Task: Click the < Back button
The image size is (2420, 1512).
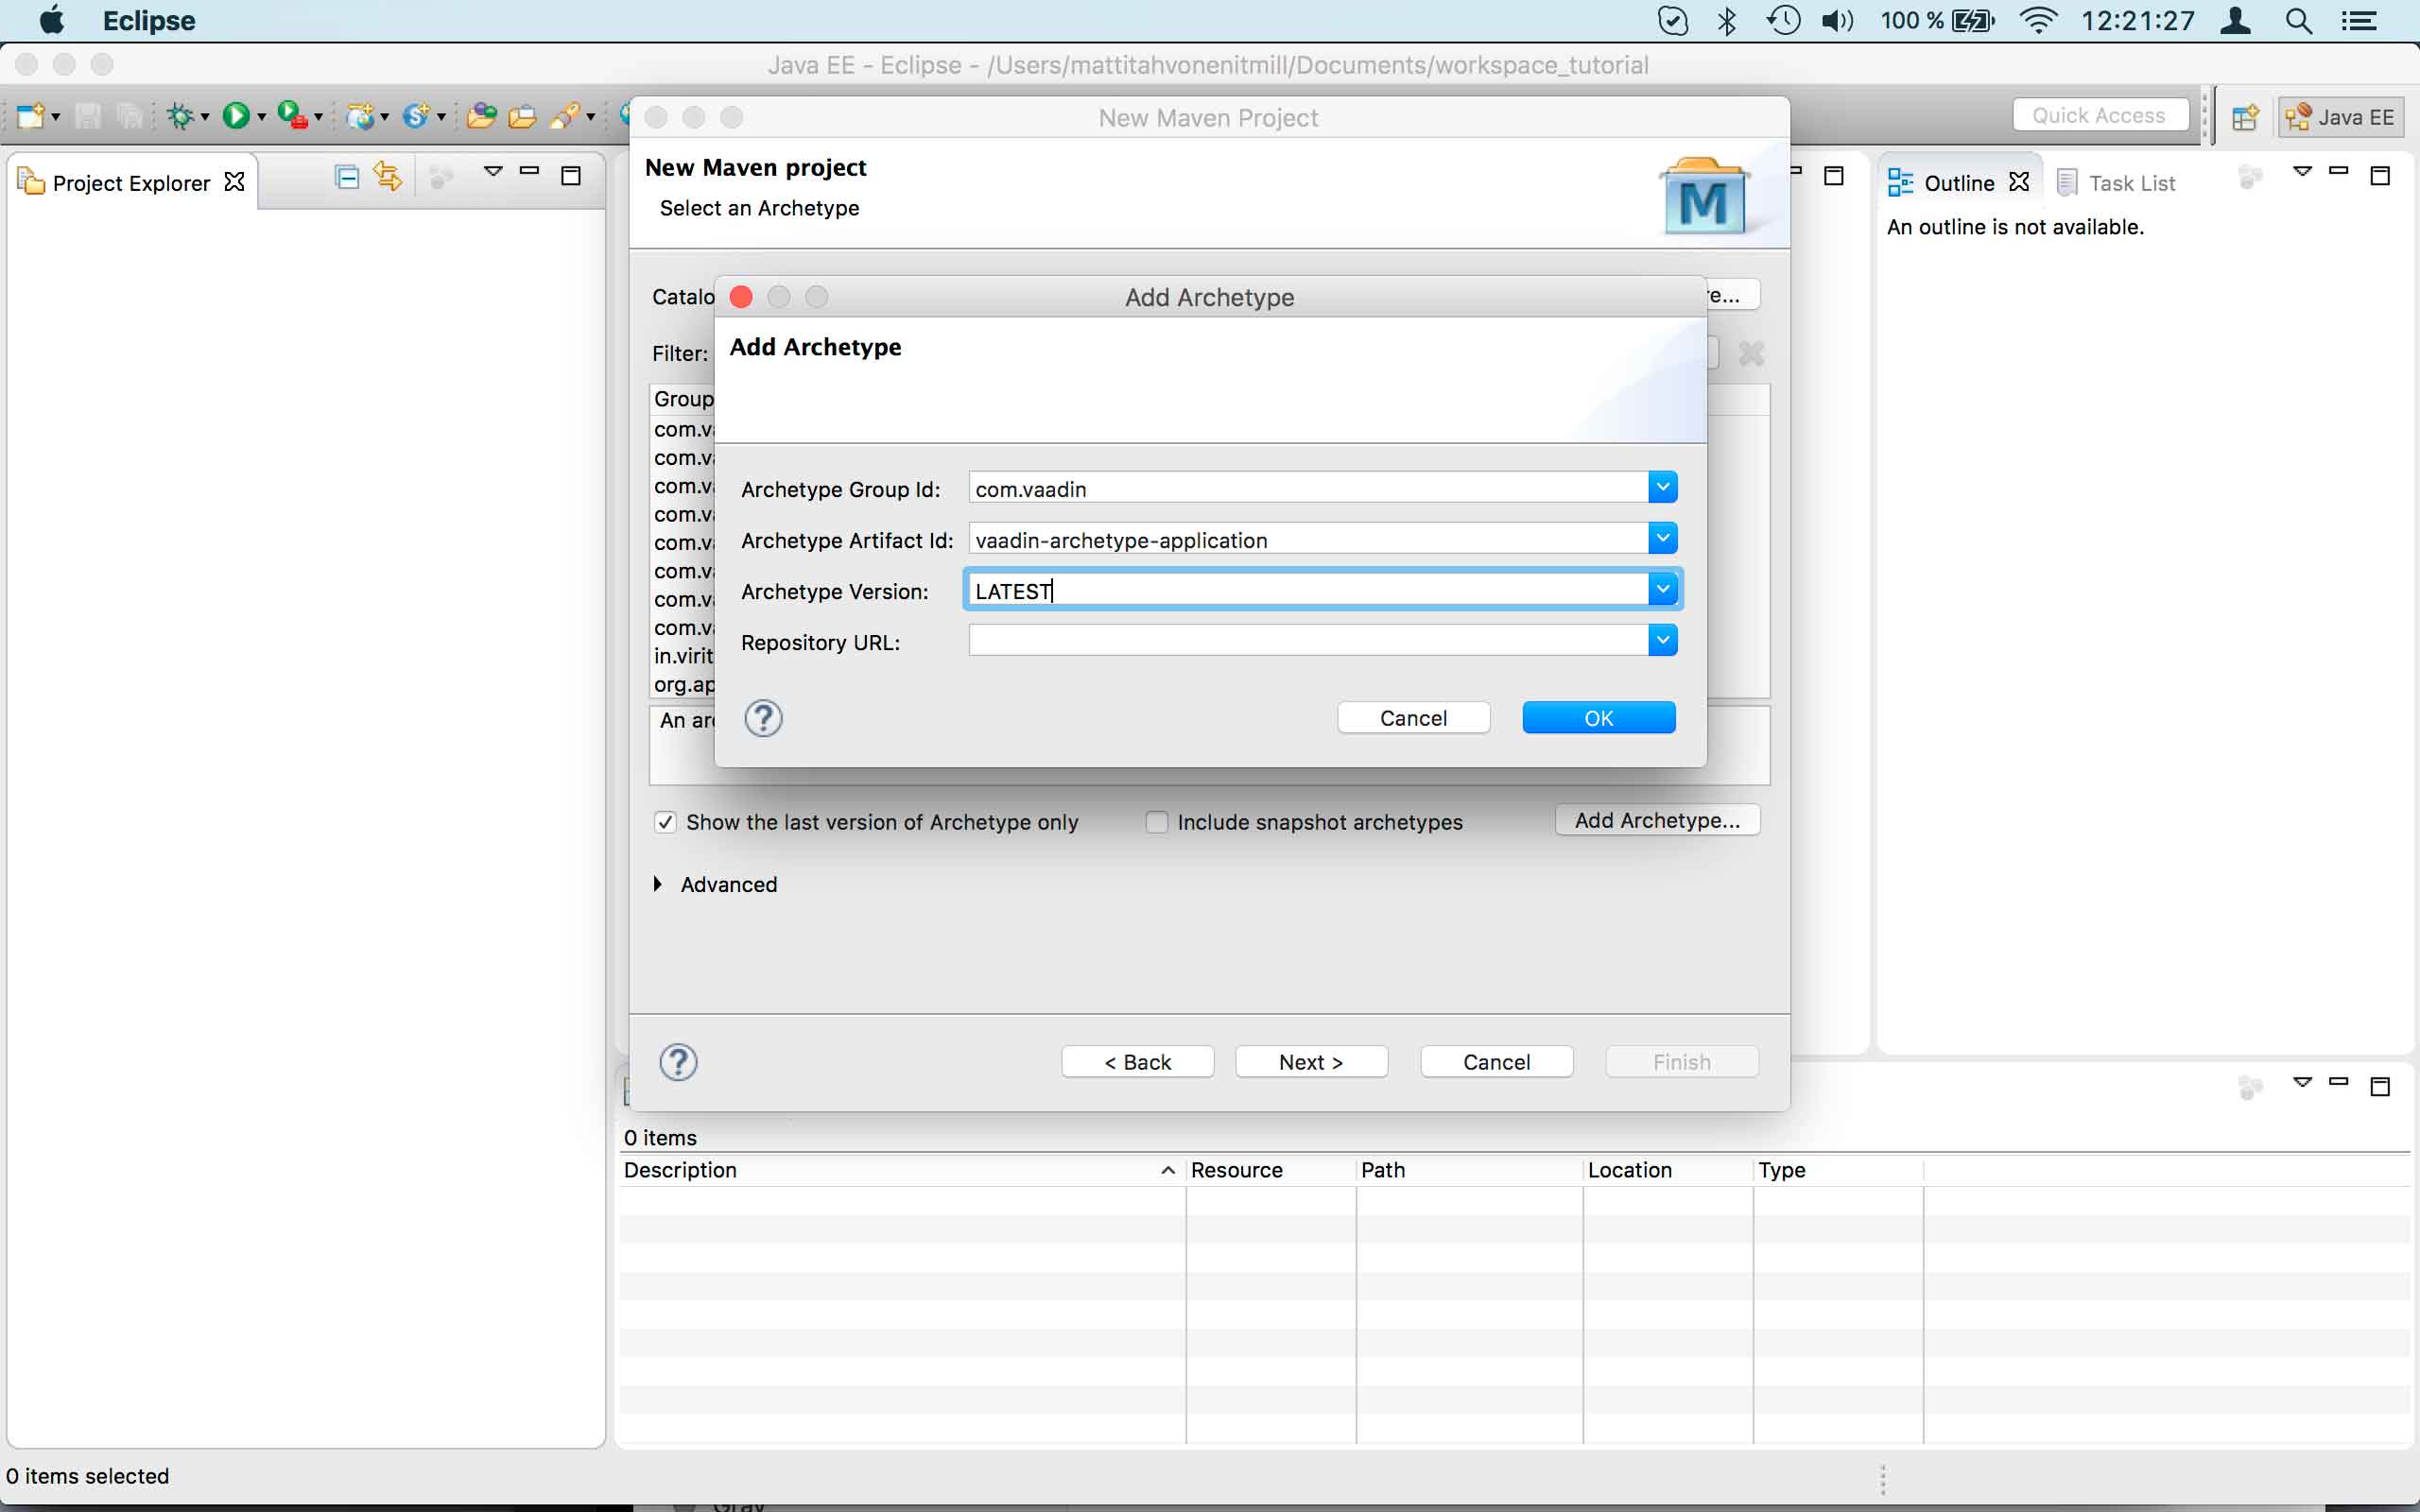Action: pos(1137,1062)
